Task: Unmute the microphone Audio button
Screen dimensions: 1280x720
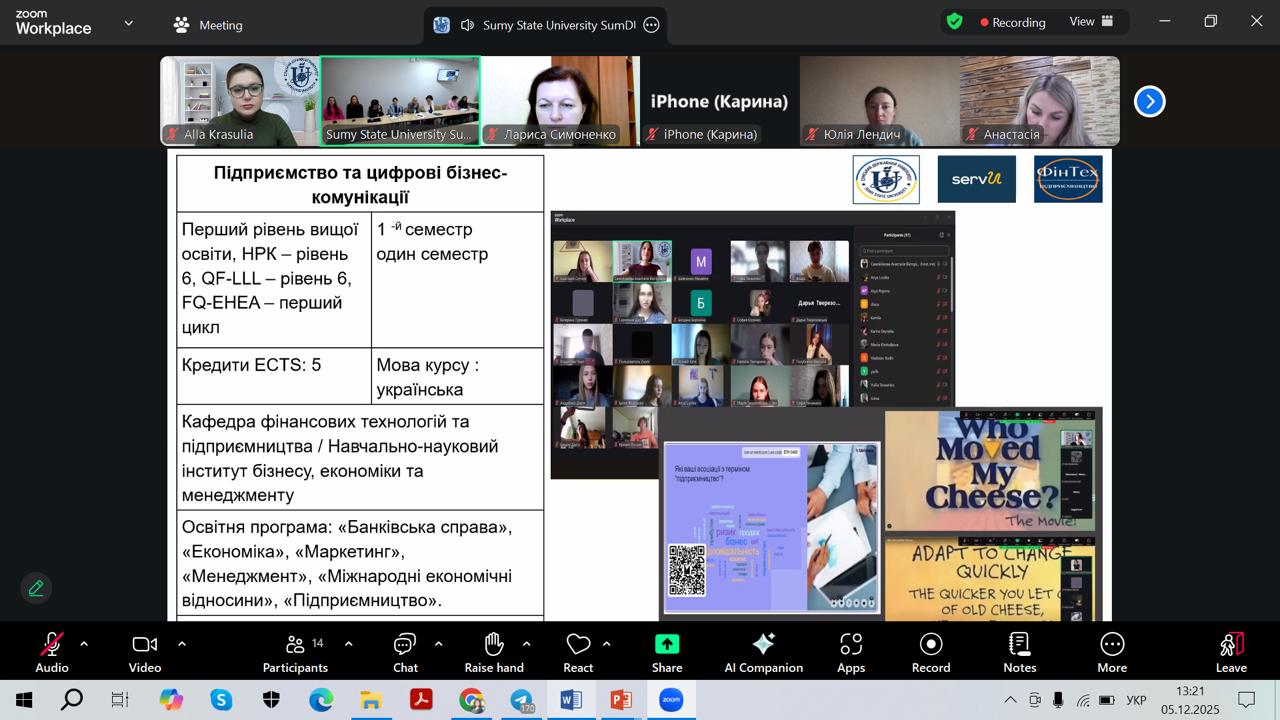Action: [x=52, y=652]
